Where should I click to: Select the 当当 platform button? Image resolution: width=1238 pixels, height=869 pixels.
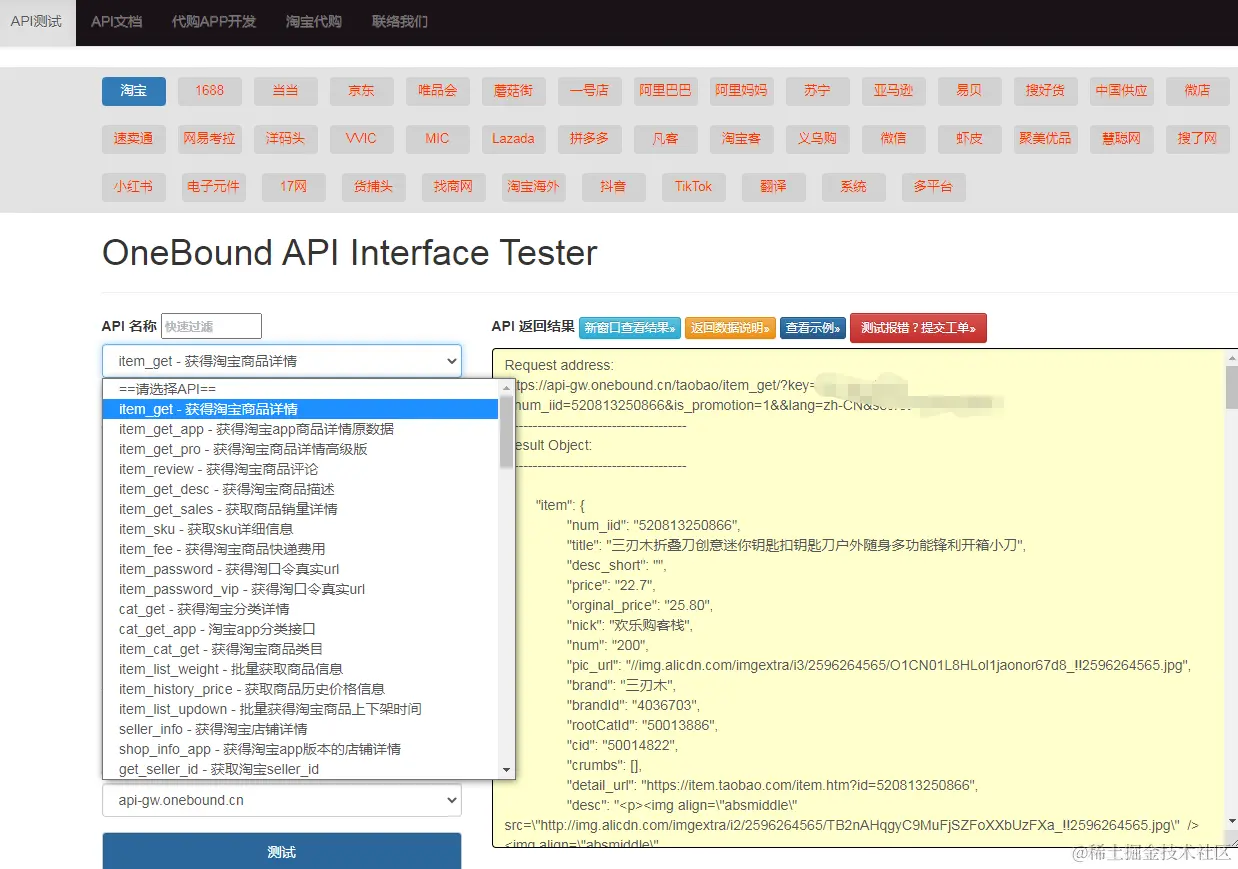[x=286, y=90]
